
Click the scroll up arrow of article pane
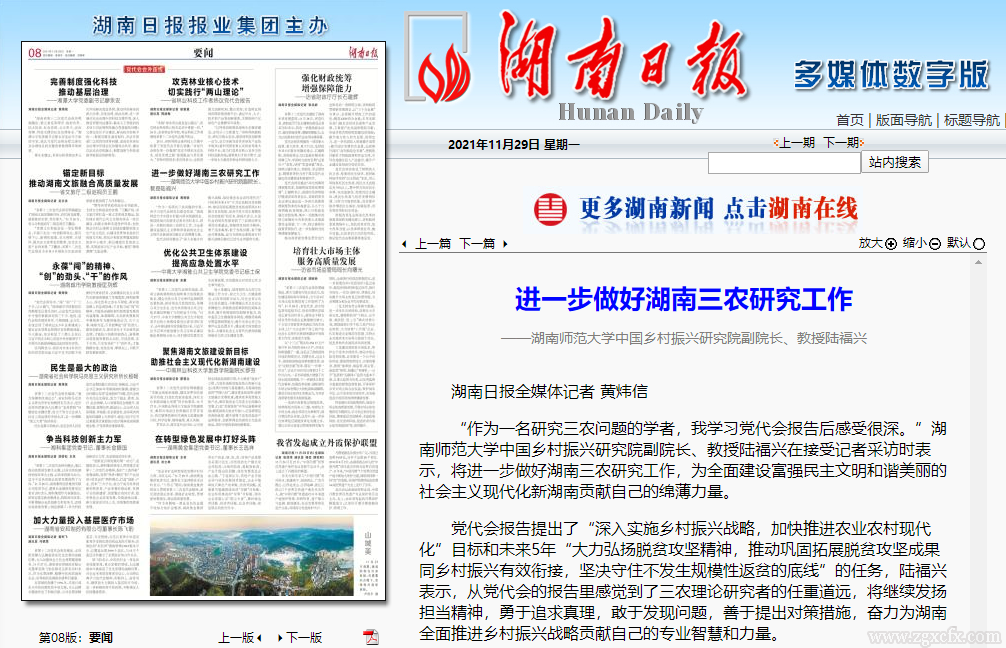[x=978, y=262]
